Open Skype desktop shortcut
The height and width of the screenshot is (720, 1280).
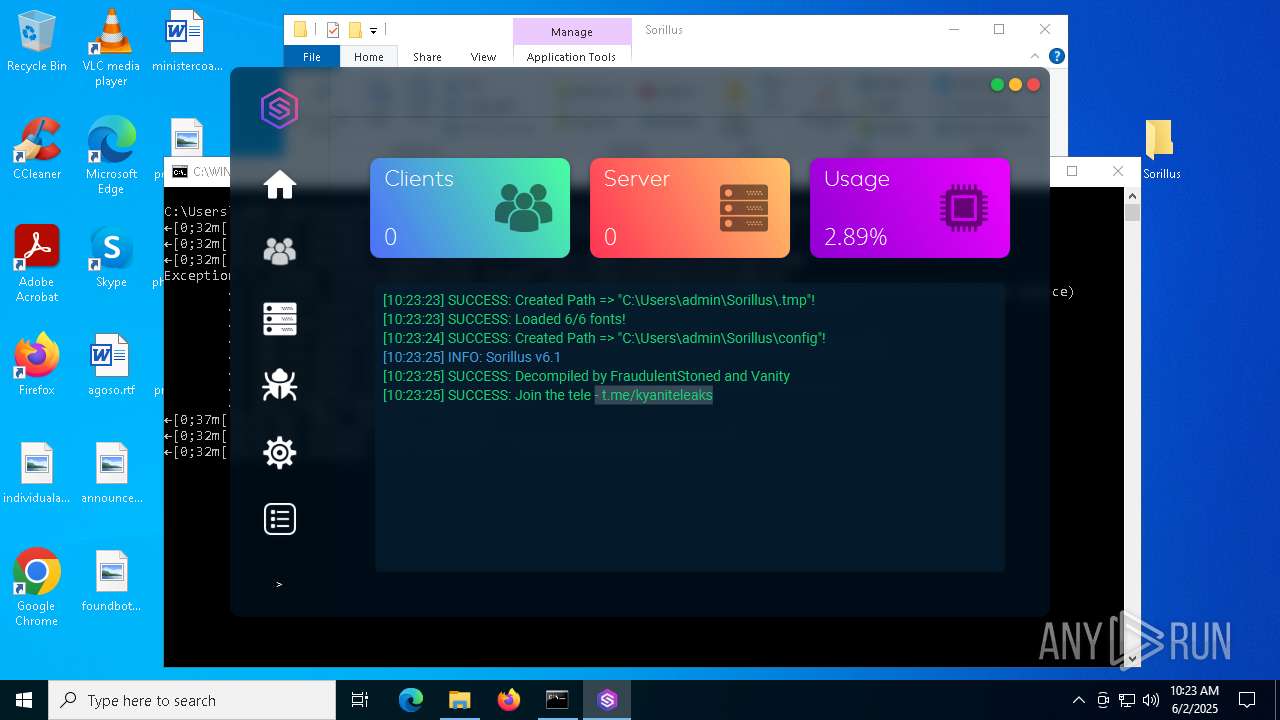pyautogui.click(x=111, y=257)
